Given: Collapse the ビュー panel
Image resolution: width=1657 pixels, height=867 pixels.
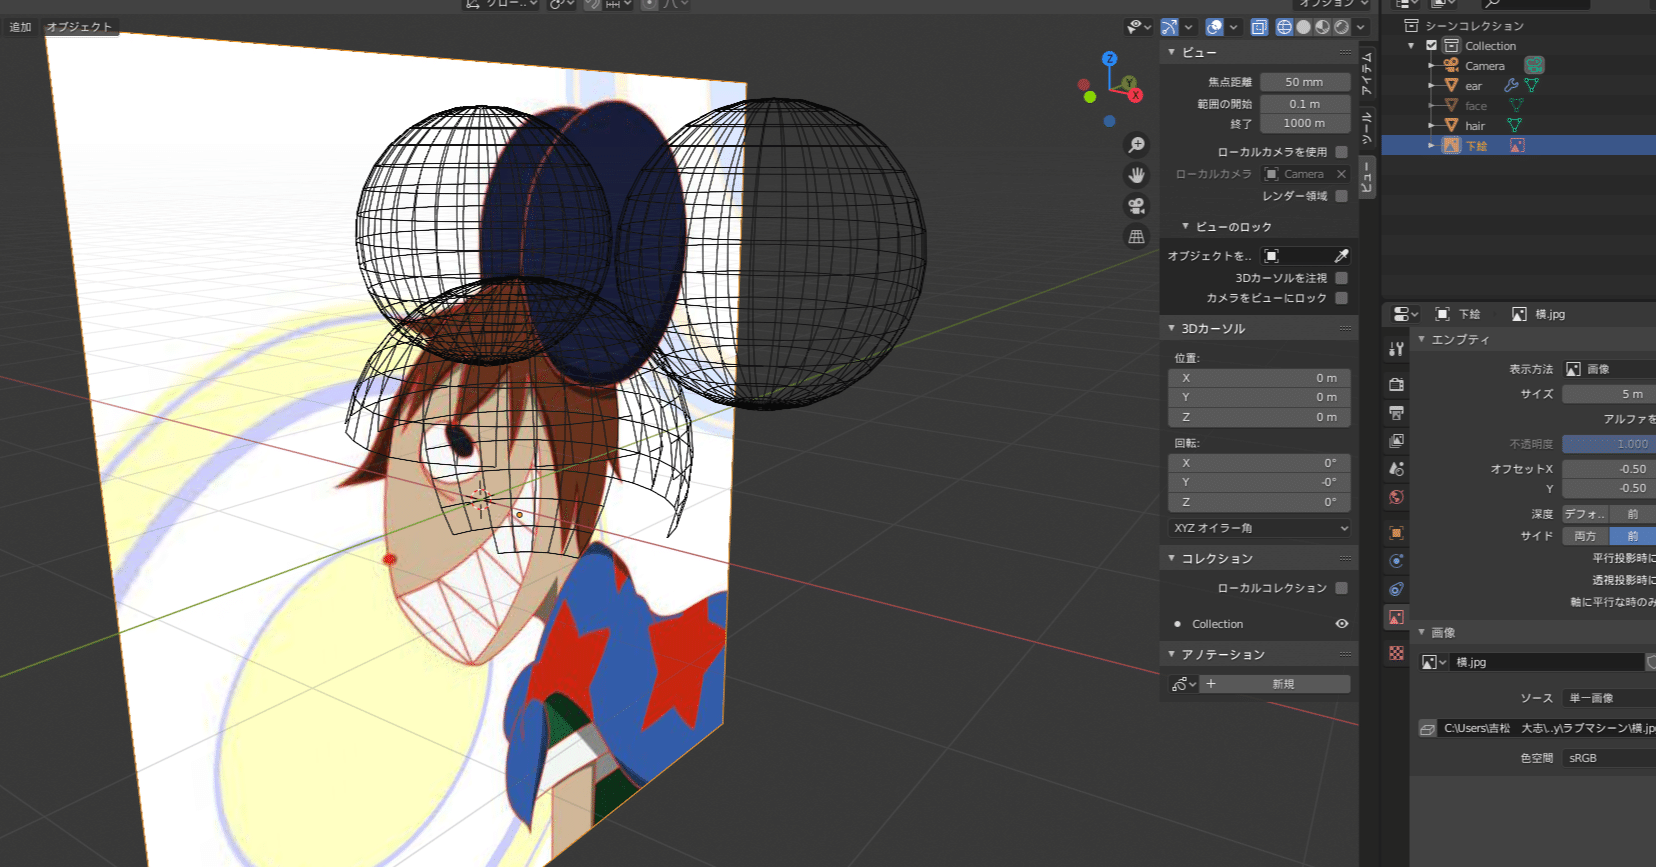Looking at the screenshot, I should click(x=1171, y=52).
